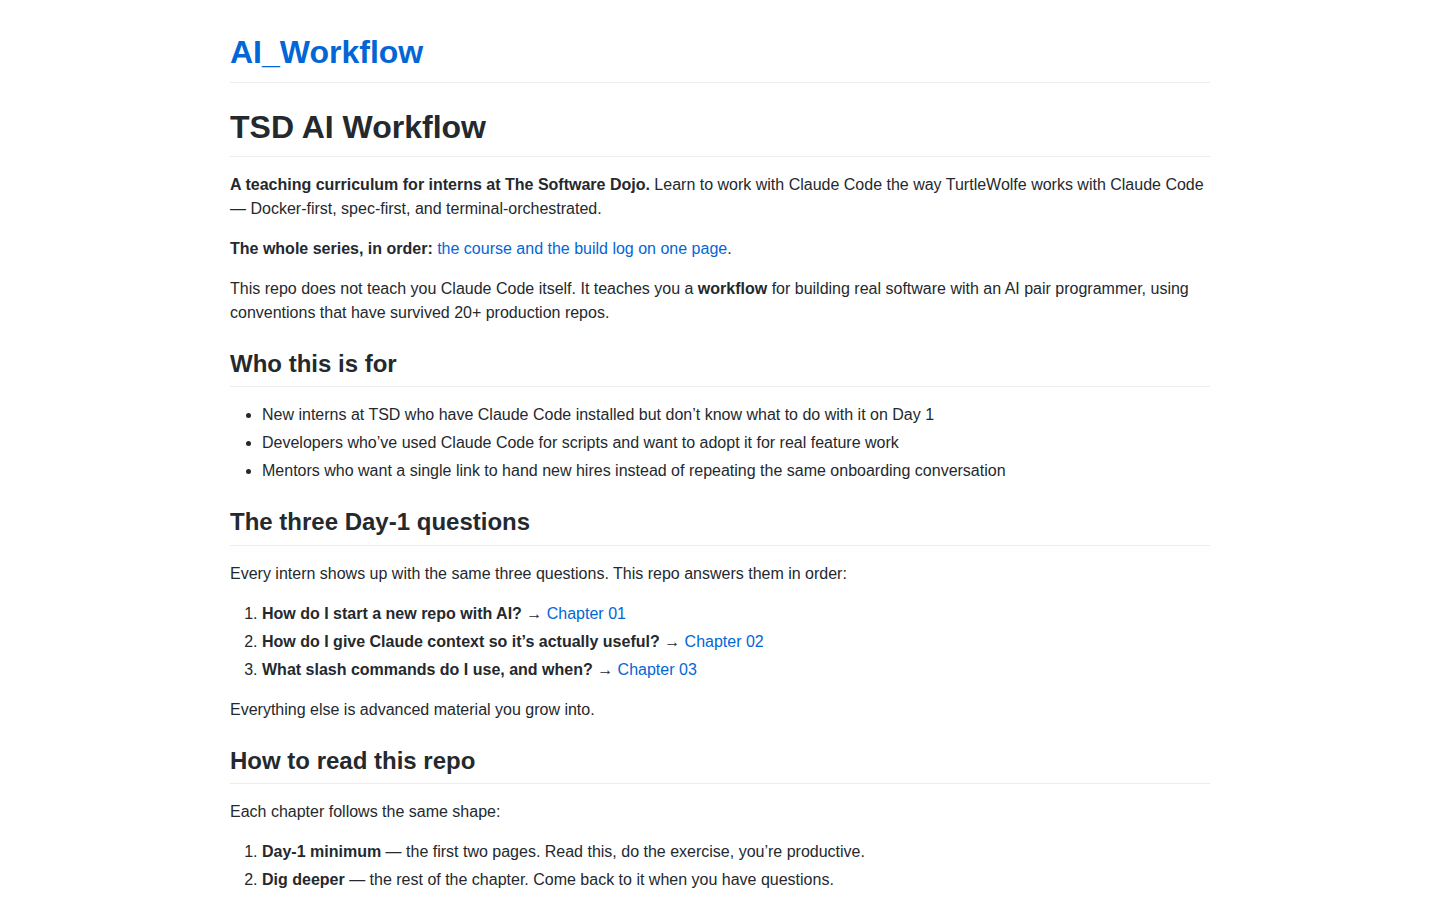This screenshot has height=900, width=1440.
Task: Click the How to read this repo heading
Action: click(352, 761)
